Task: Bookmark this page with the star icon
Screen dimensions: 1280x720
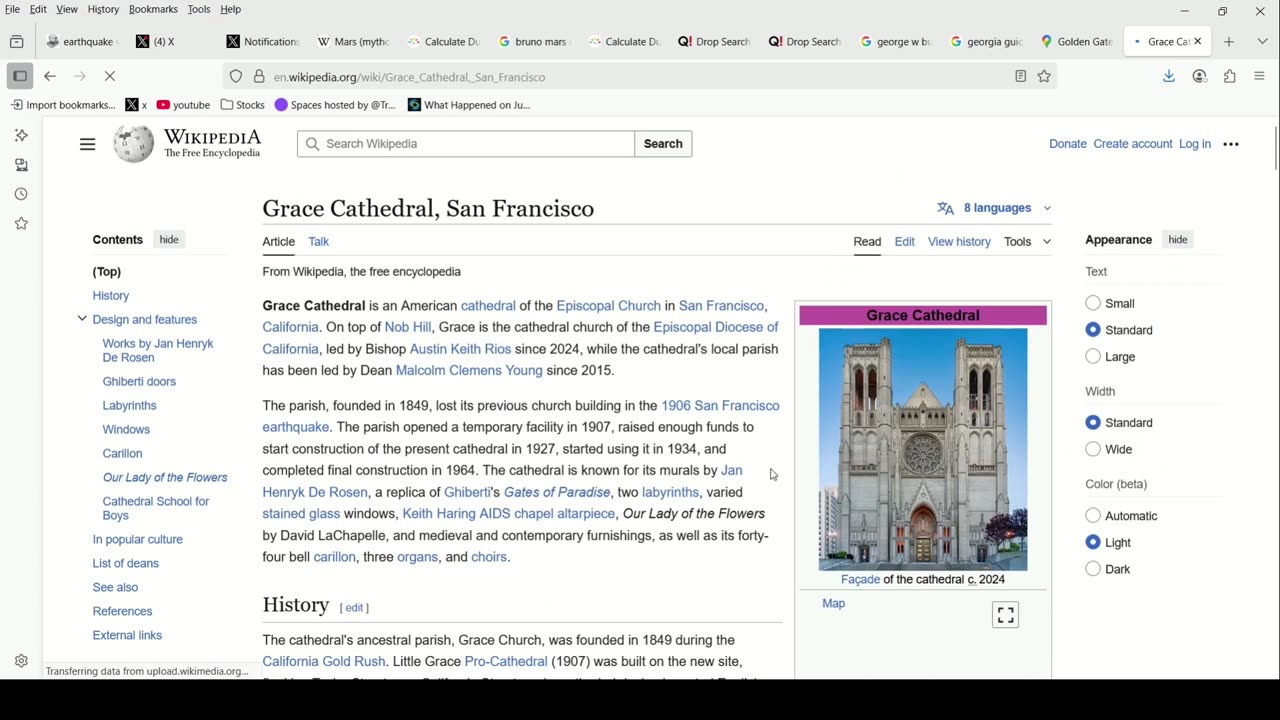Action: tap(1044, 76)
